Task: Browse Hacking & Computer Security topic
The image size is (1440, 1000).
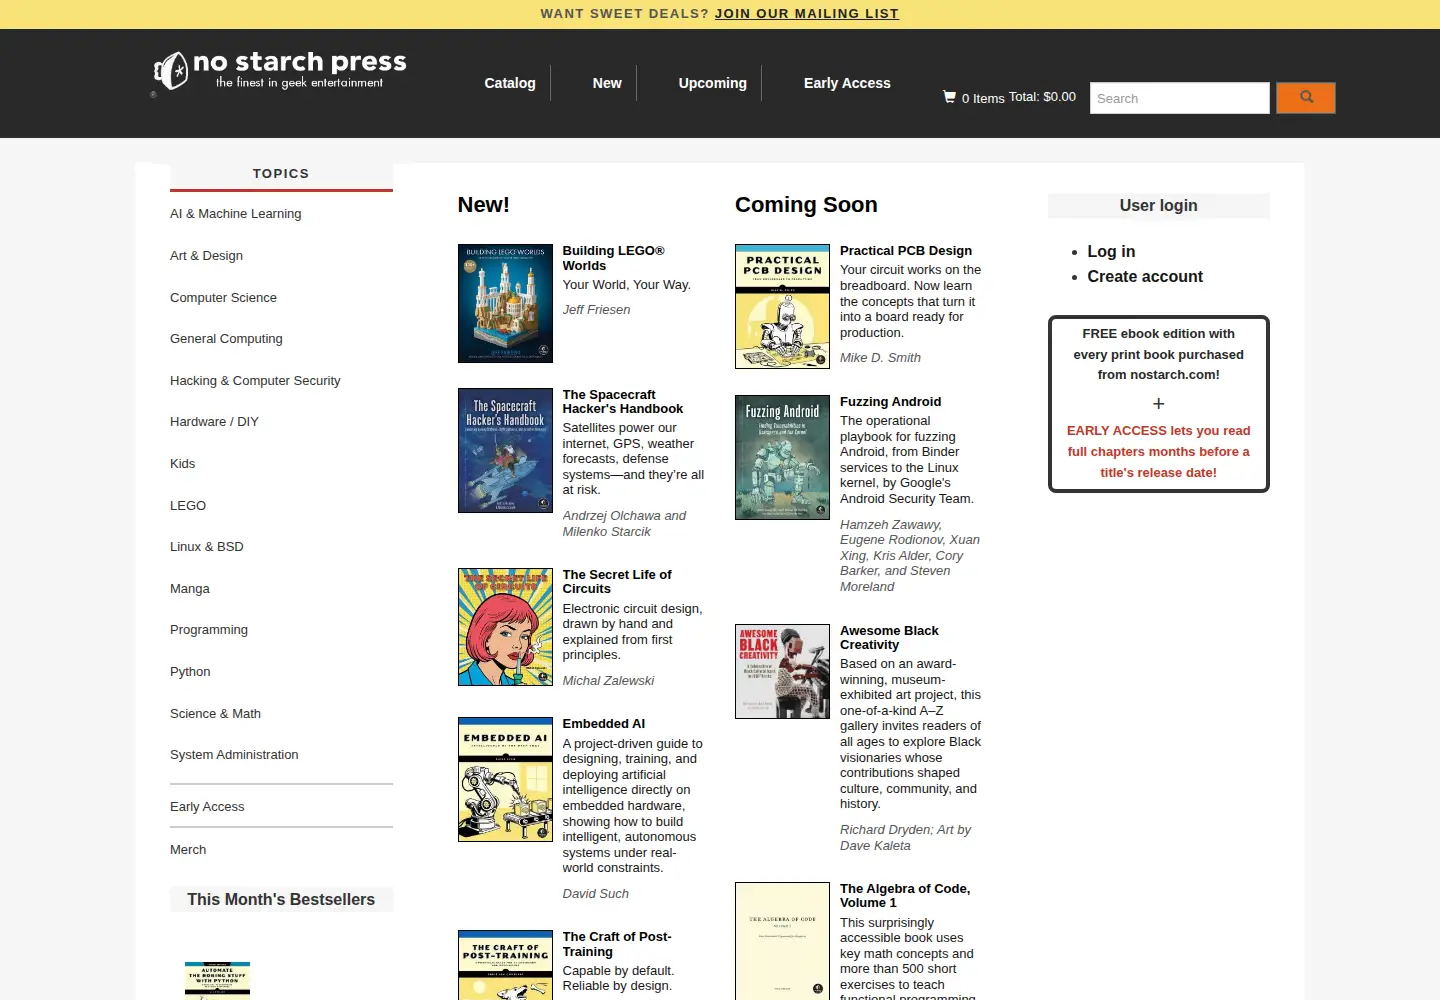Action: point(255,381)
